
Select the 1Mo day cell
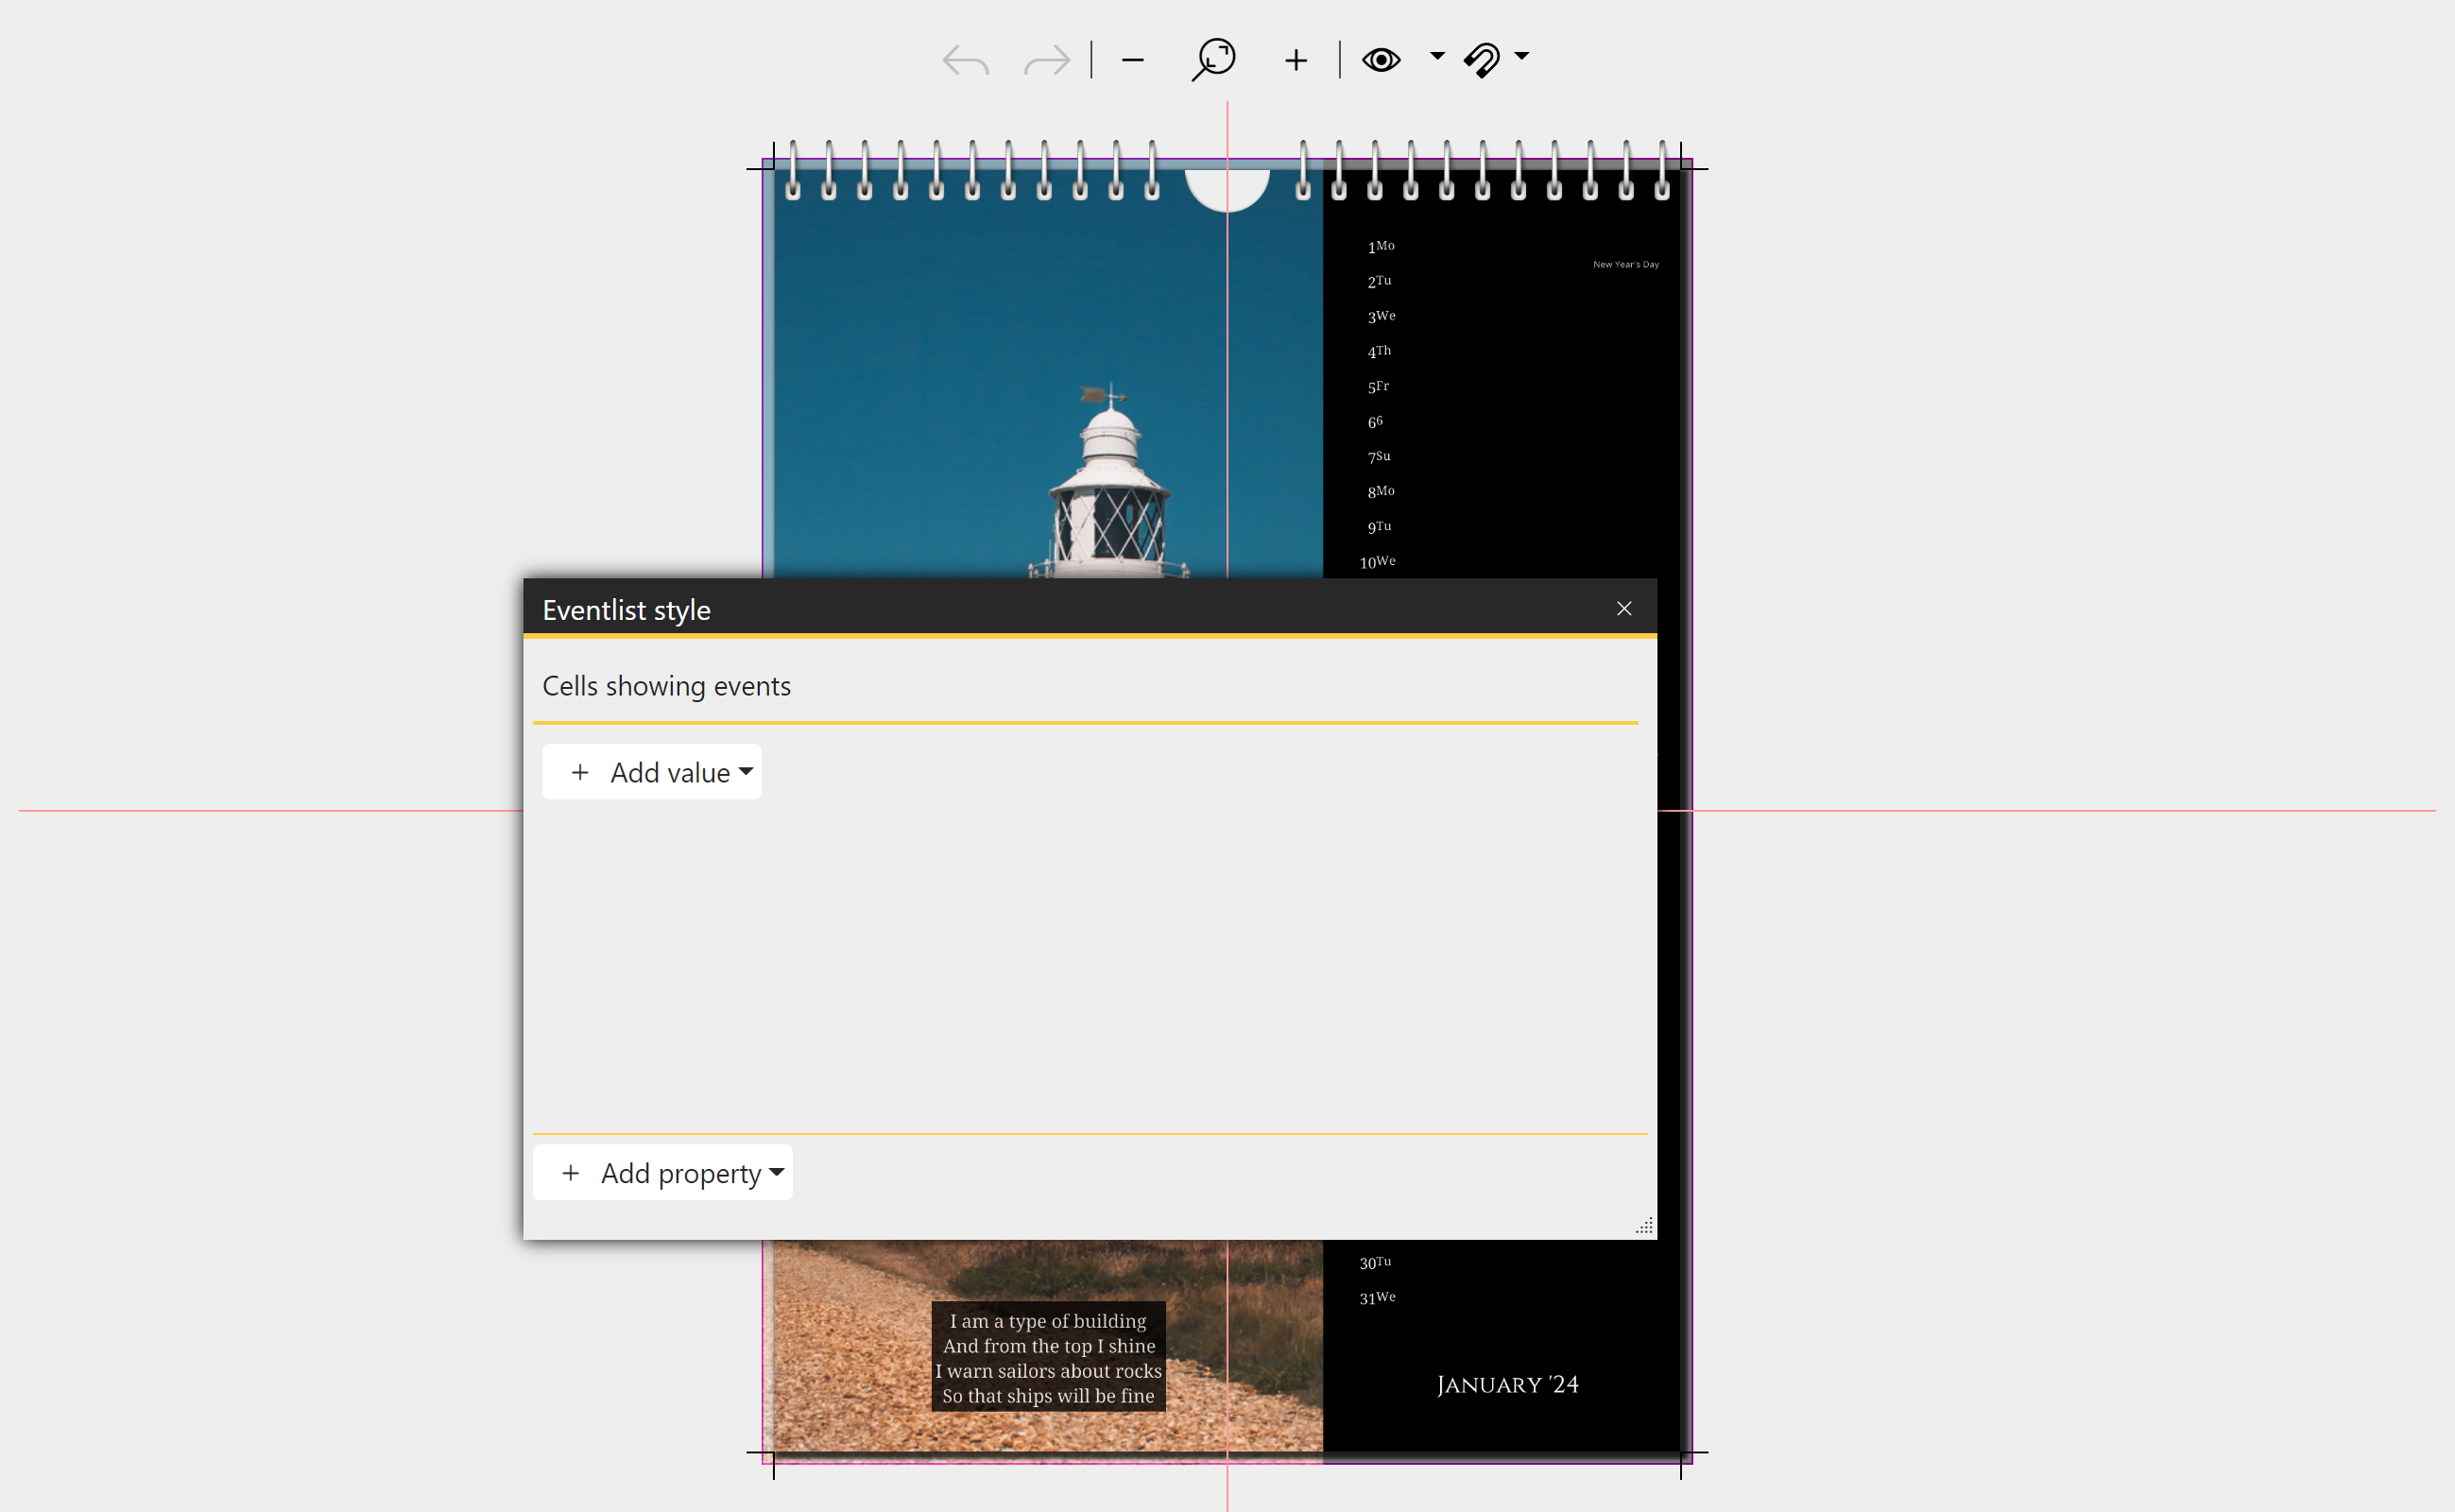[x=1381, y=246]
